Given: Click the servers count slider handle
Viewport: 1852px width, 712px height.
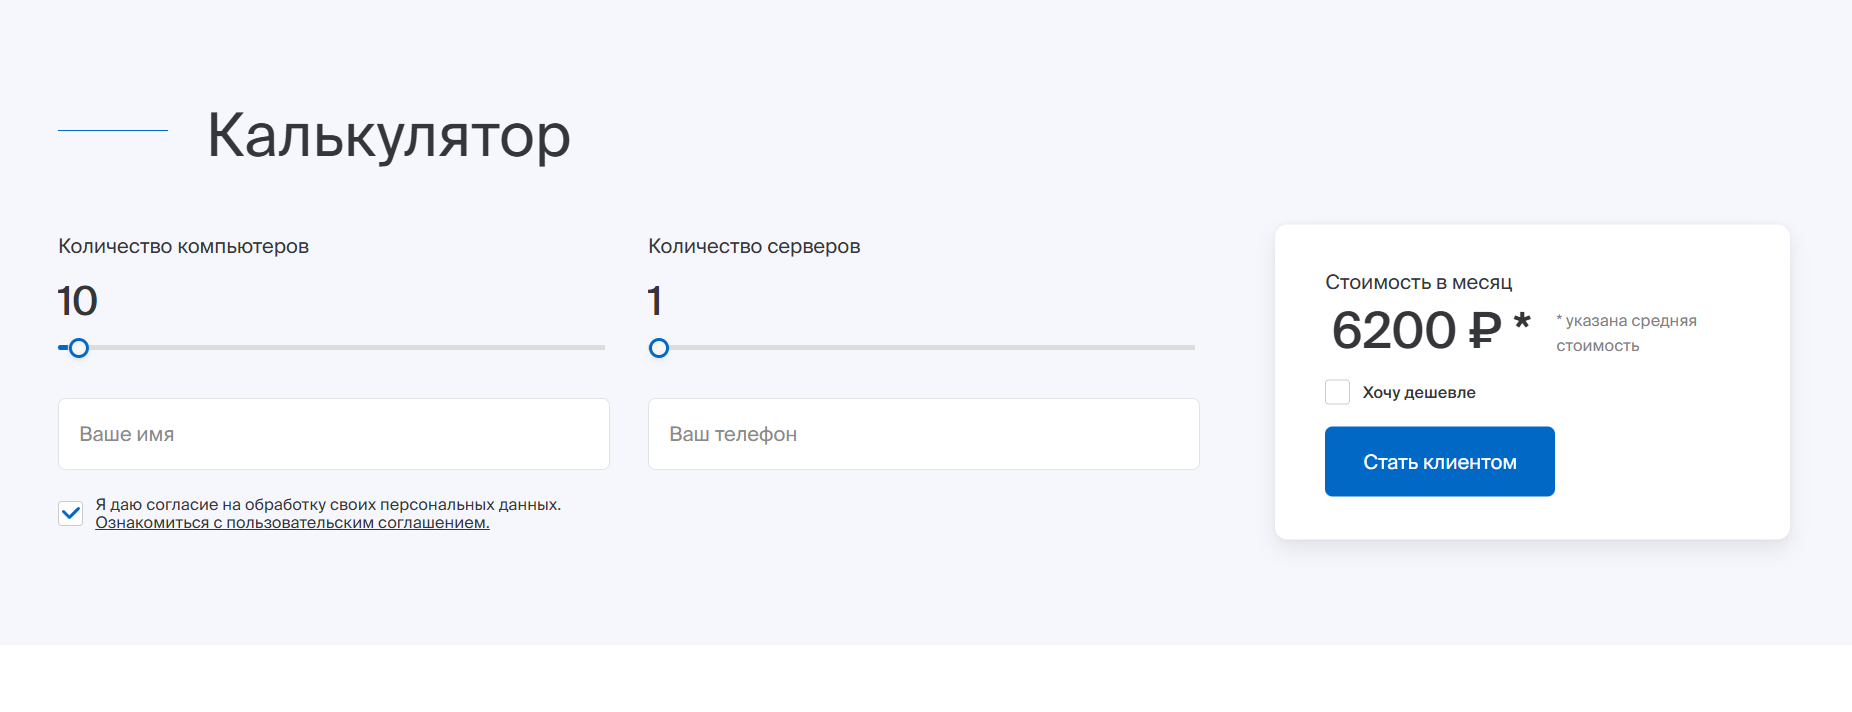Looking at the screenshot, I should (x=659, y=348).
